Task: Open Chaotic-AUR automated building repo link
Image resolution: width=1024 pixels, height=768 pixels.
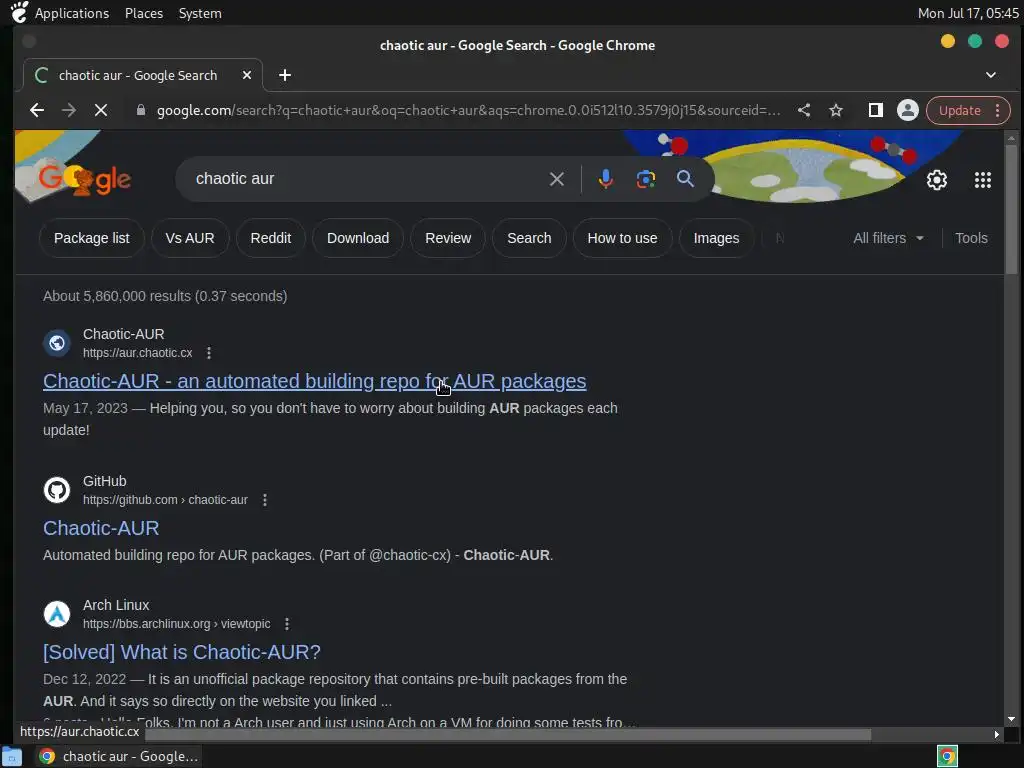Action: (314, 381)
